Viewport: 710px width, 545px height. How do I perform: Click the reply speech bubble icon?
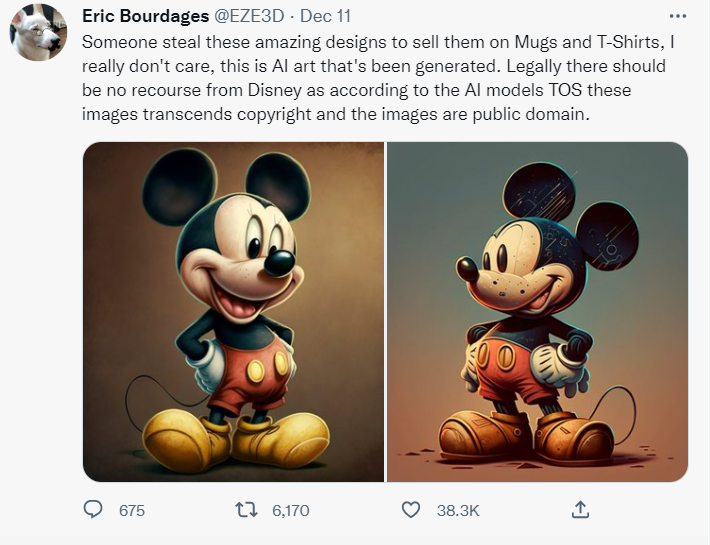click(93, 510)
